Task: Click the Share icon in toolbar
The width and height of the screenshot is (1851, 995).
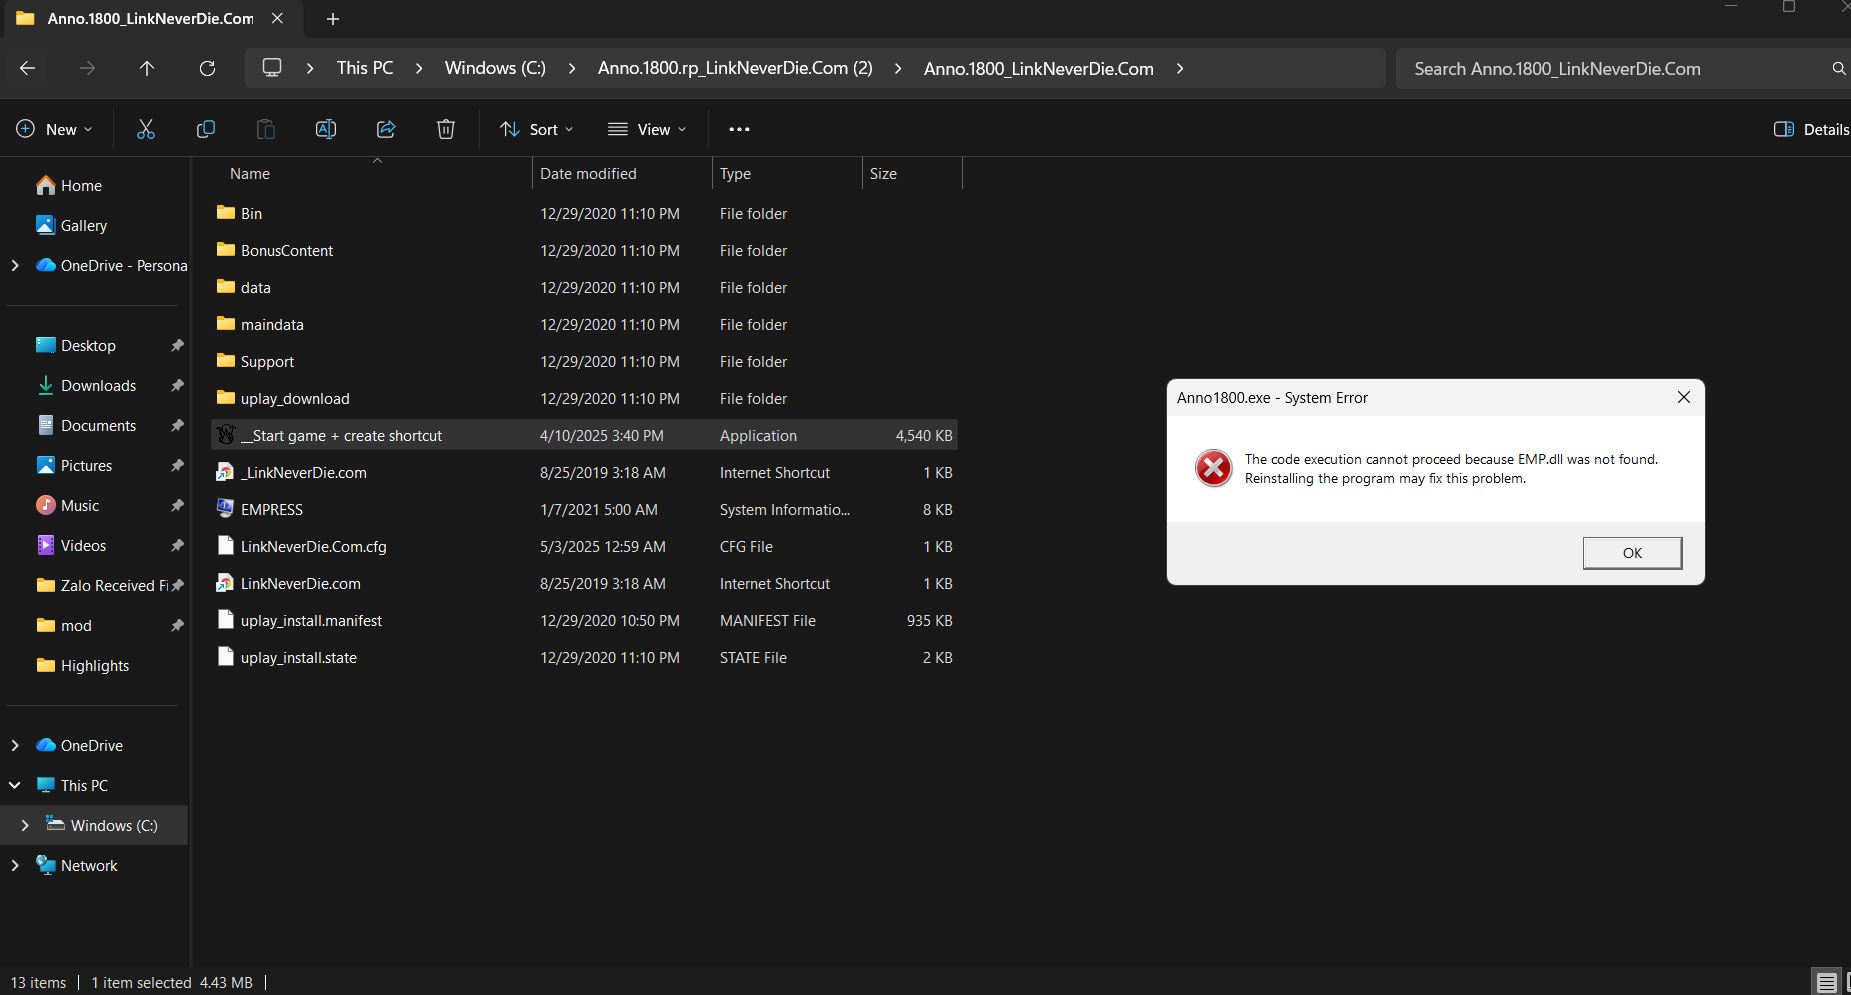Action: 386,129
